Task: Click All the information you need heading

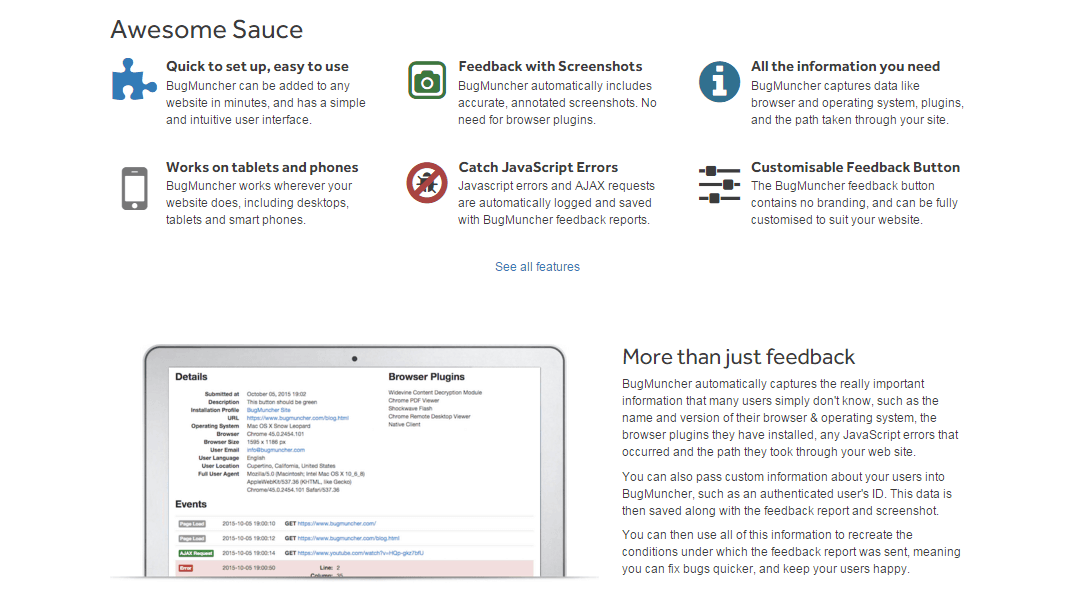Action: click(x=845, y=67)
